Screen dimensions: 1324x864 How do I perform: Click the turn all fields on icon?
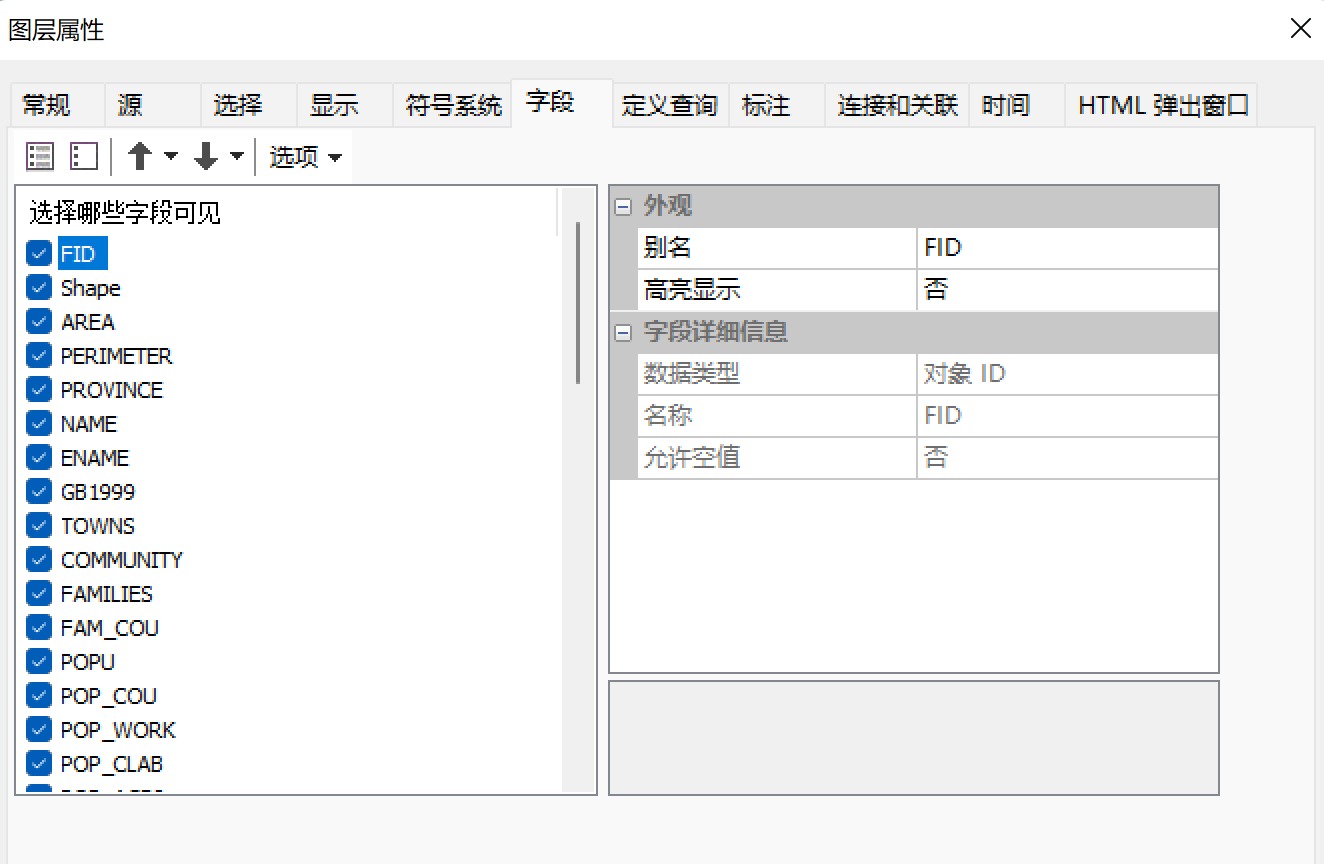pyautogui.click(x=39, y=156)
